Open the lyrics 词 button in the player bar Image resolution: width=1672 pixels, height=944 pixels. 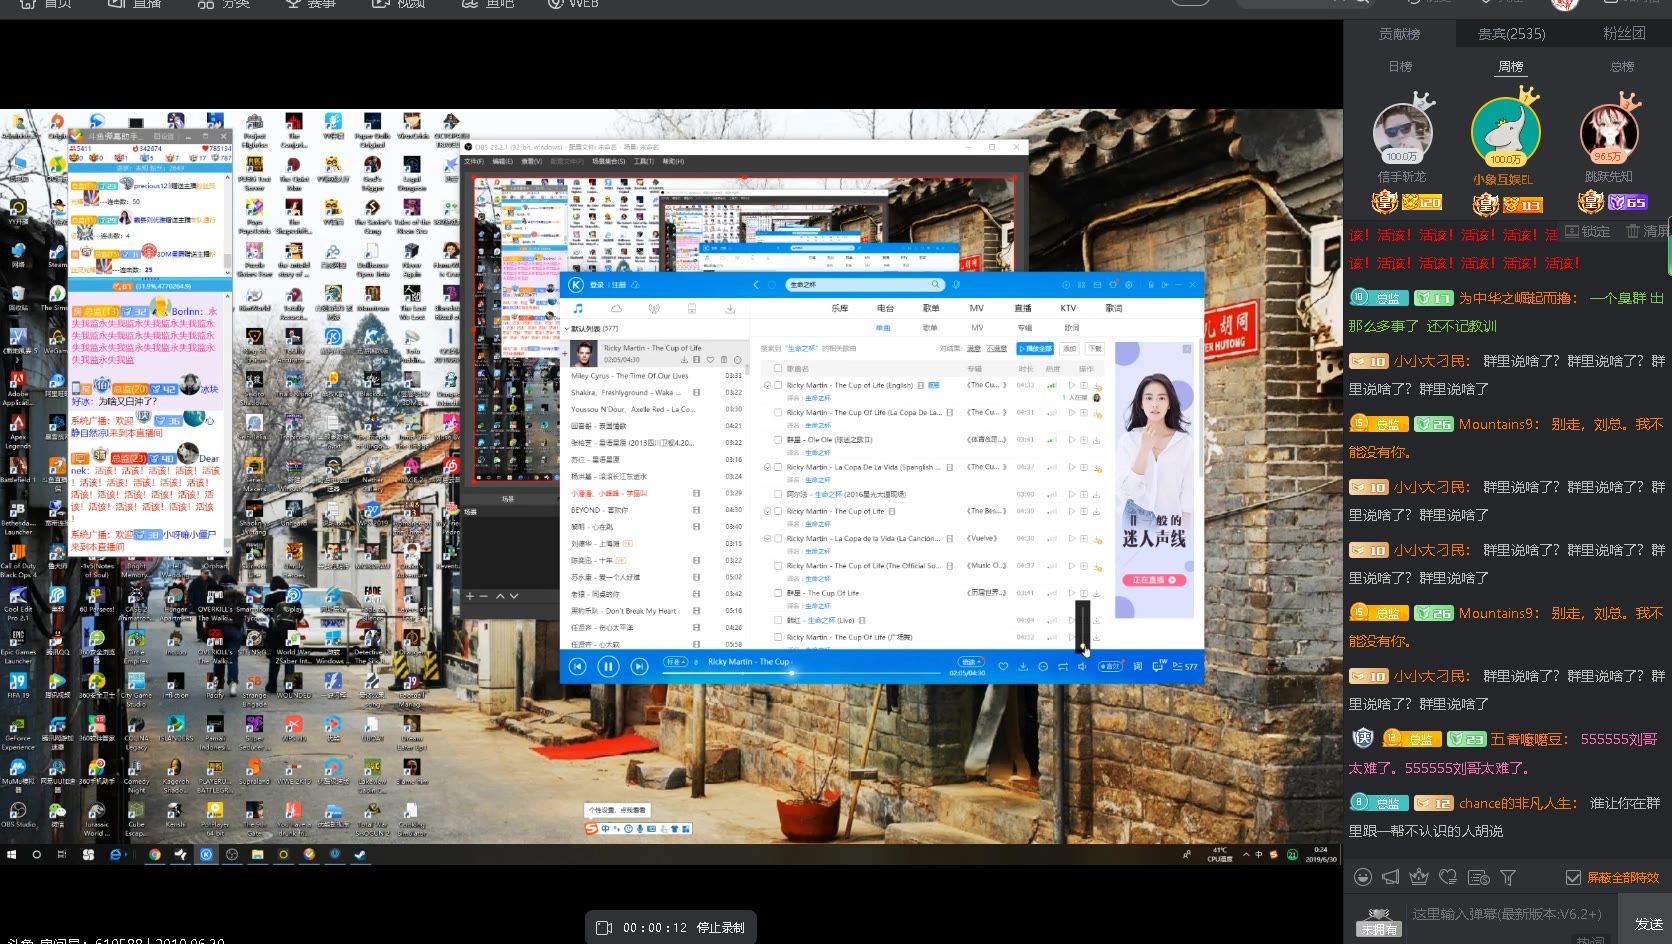click(x=1137, y=666)
